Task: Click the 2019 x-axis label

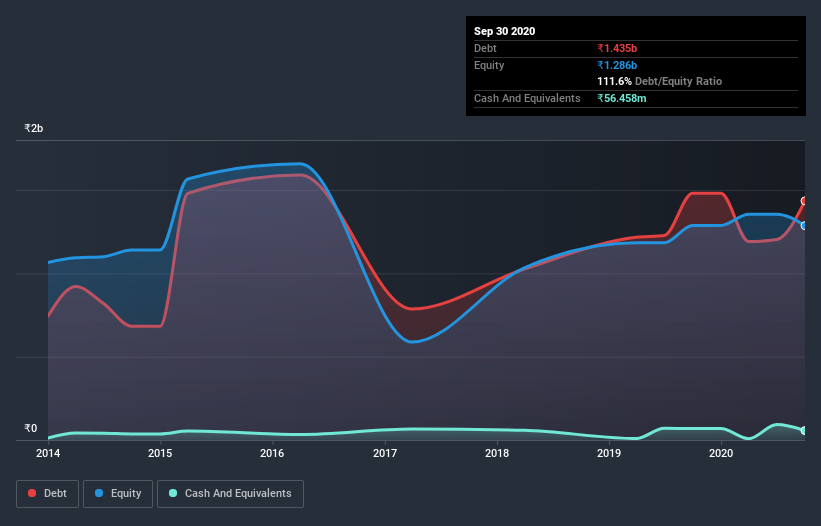Action: pyautogui.click(x=609, y=453)
